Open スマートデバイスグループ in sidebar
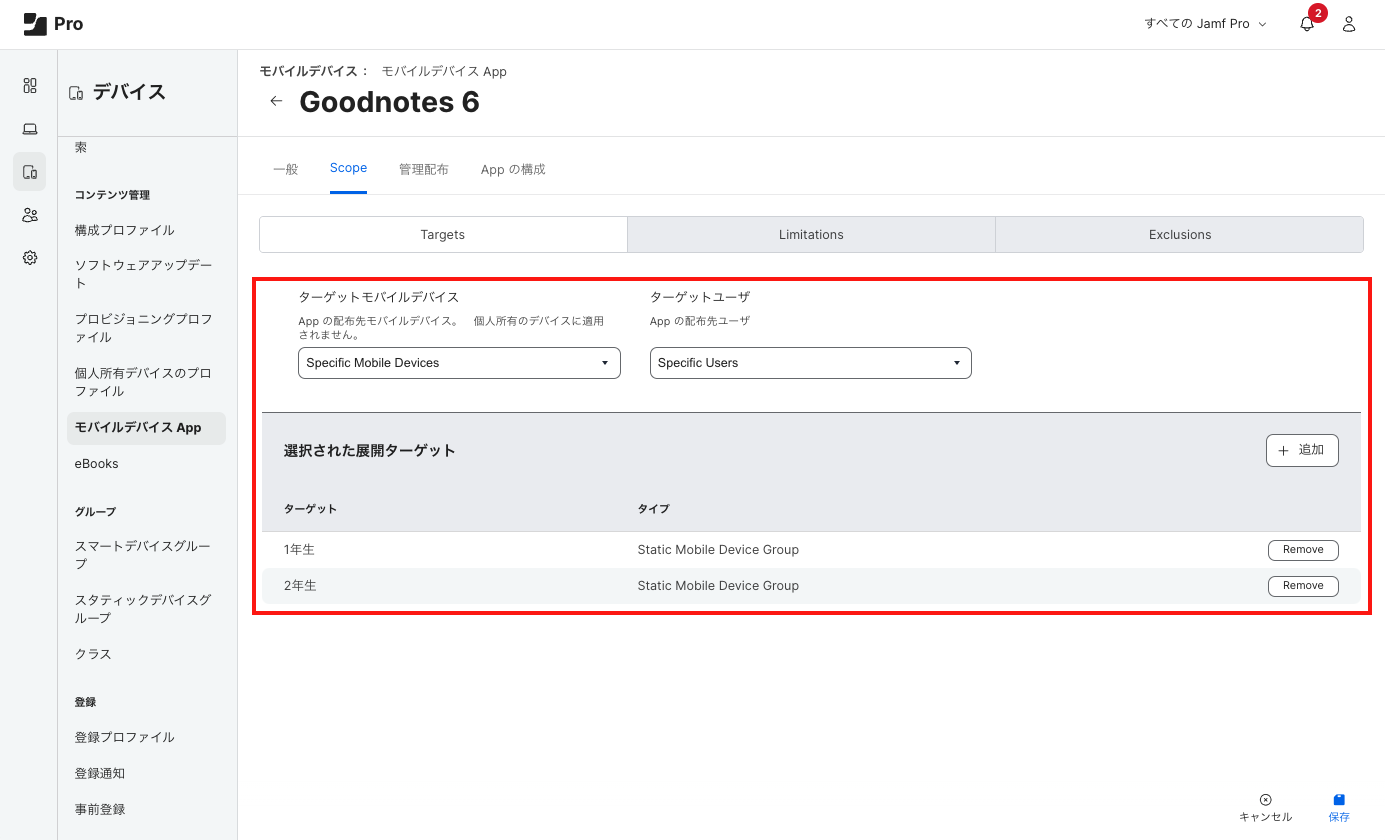This screenshot has width=1385, height=840. click(x=144, y=555)
